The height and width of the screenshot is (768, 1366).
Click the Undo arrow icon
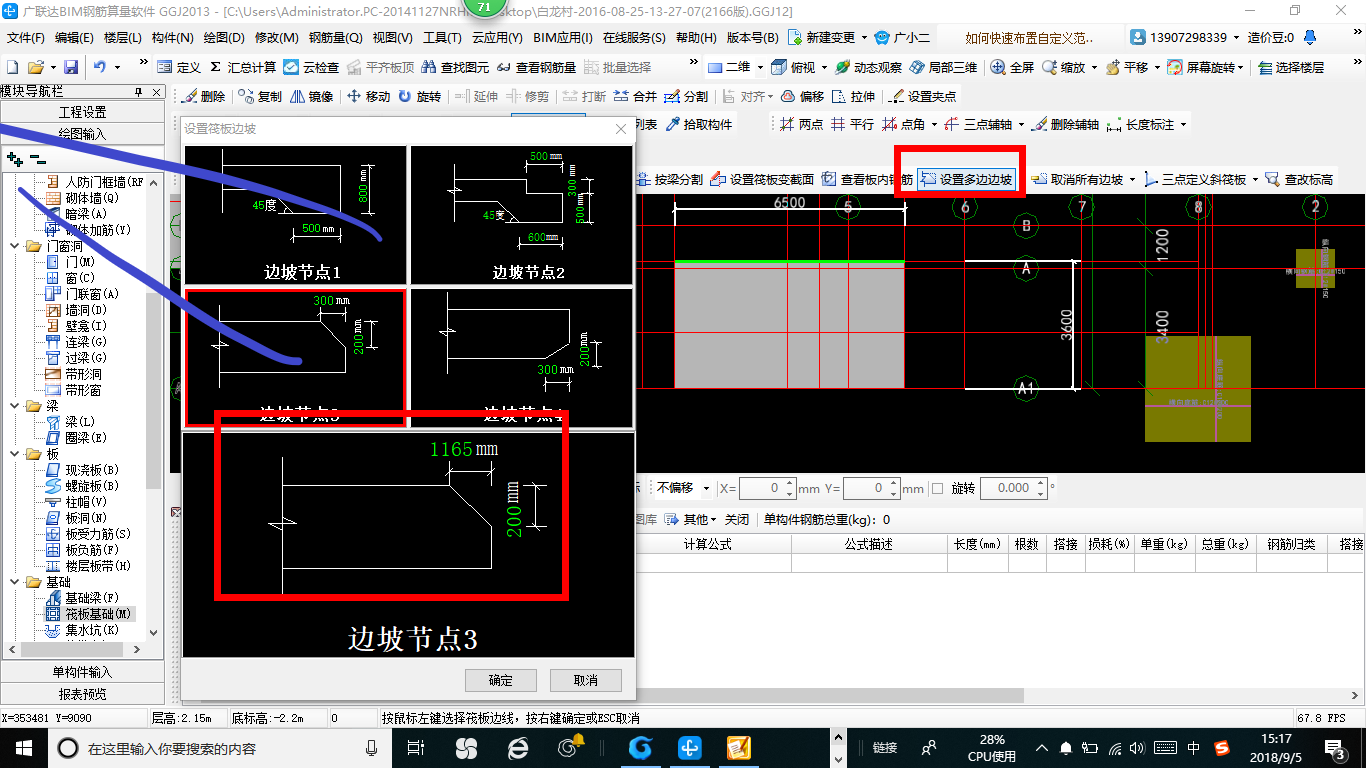(100, 67)
